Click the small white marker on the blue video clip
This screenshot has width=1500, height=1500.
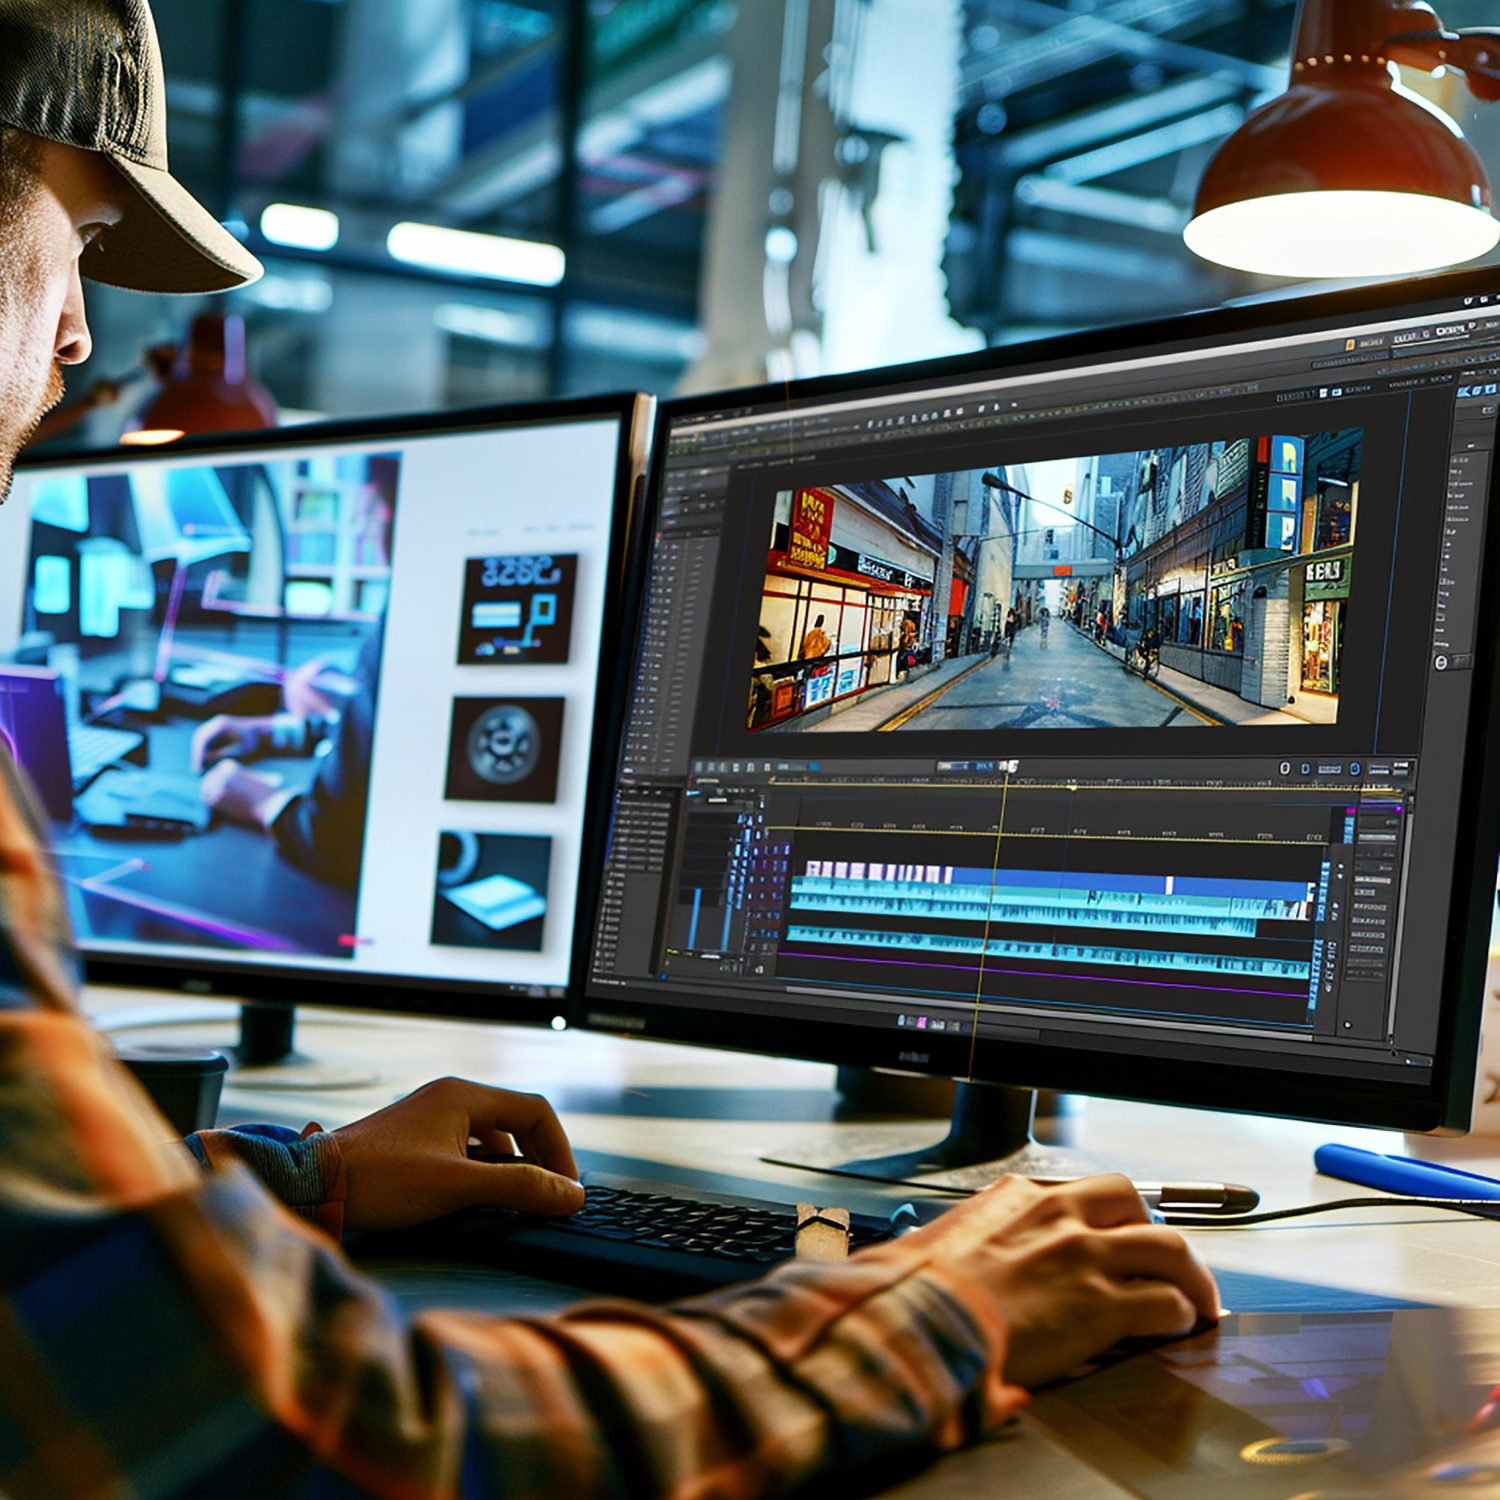tap(1169, 885)
